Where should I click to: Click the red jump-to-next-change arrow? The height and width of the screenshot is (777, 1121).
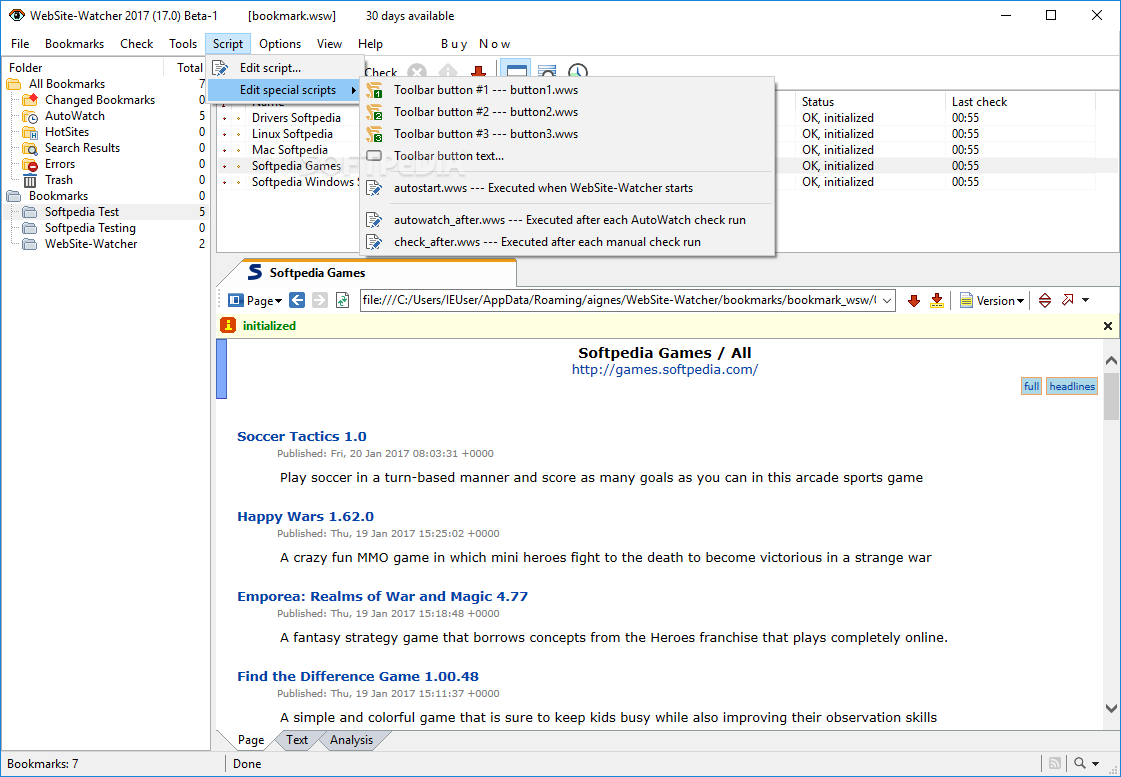coord(913,301)
